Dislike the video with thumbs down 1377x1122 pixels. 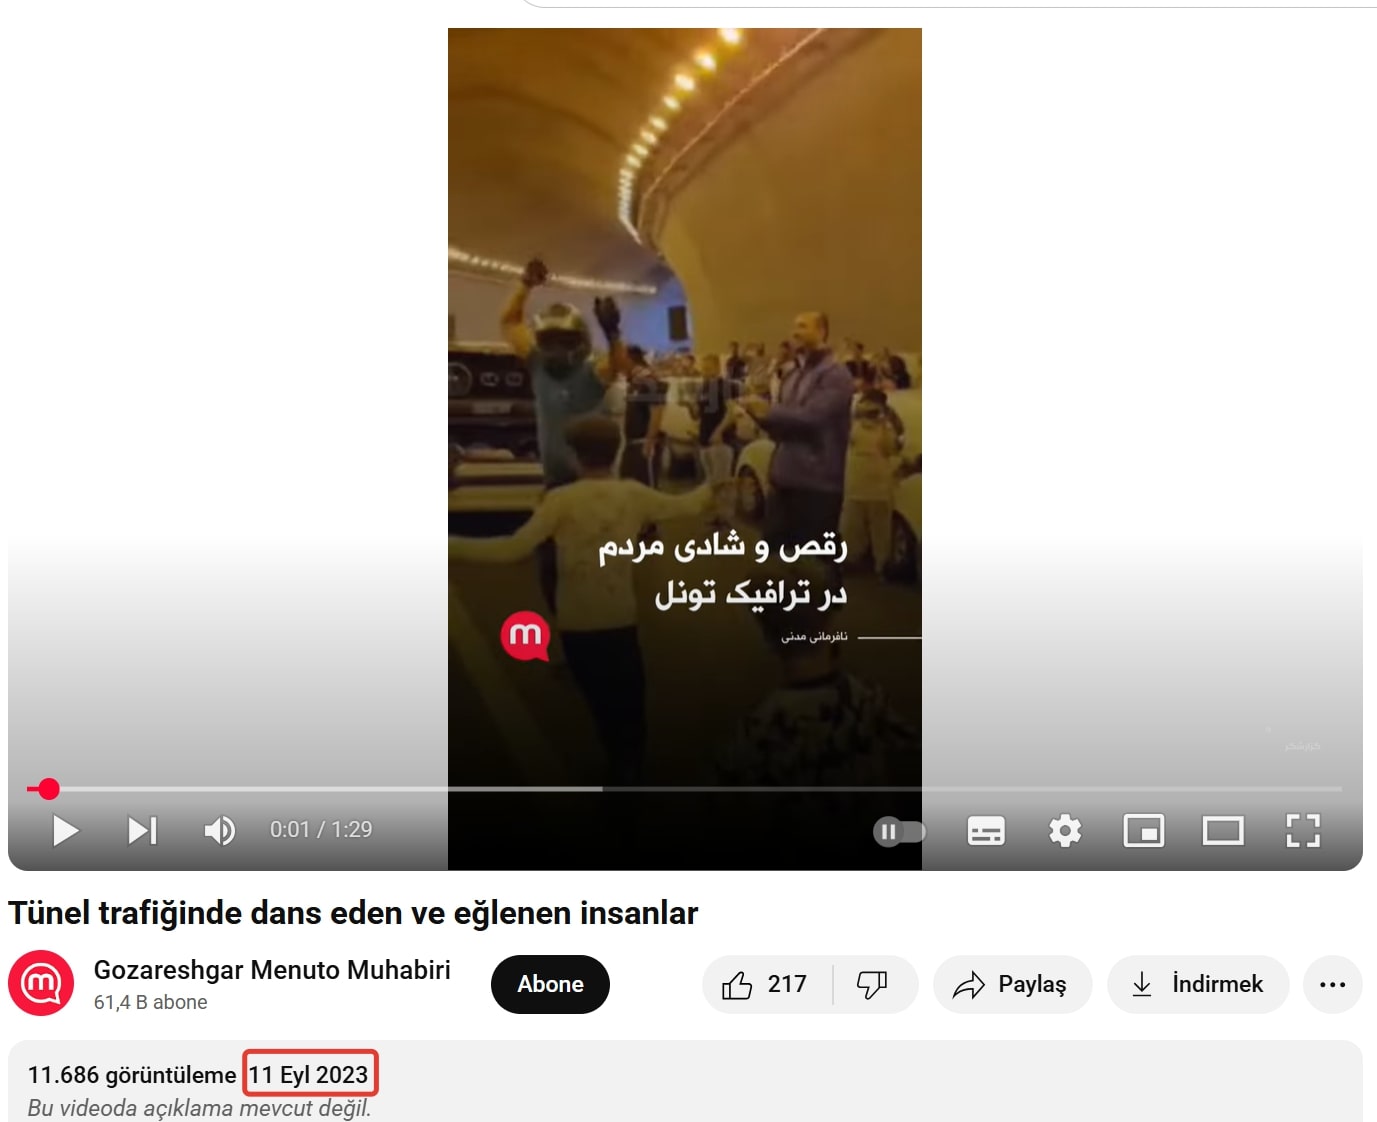pos(873,985)
